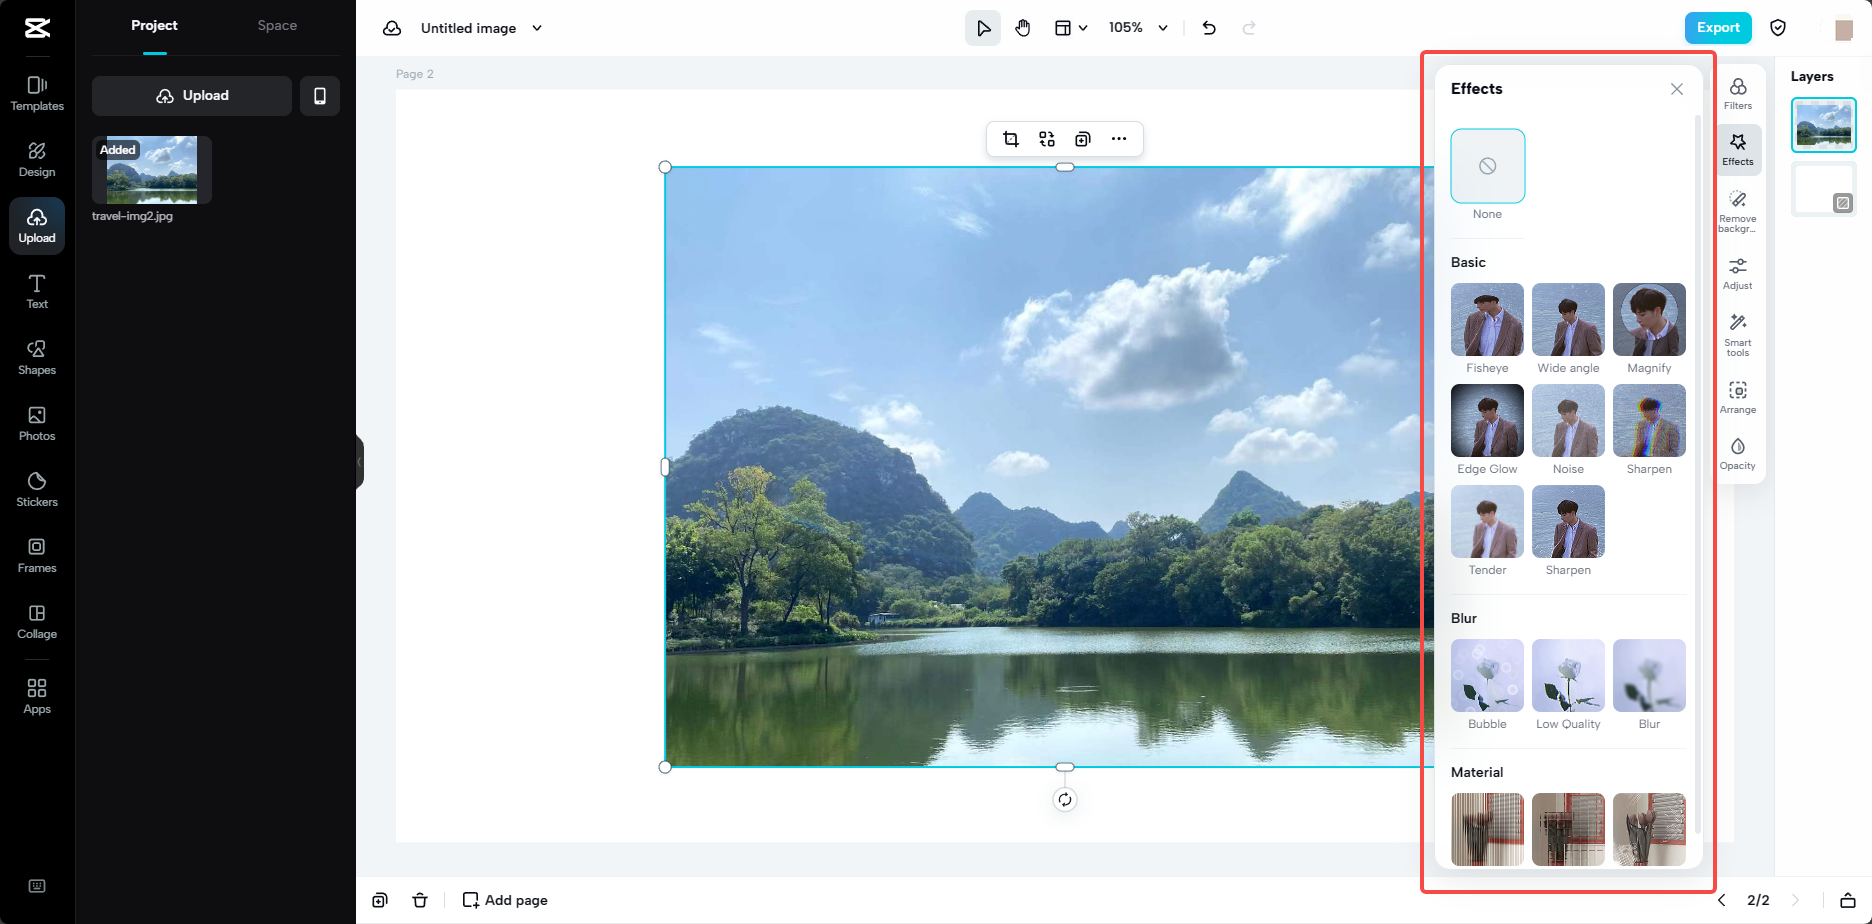Open the Templates sidebar panel
The image size is (1872, 924).
tap(37, 94)
